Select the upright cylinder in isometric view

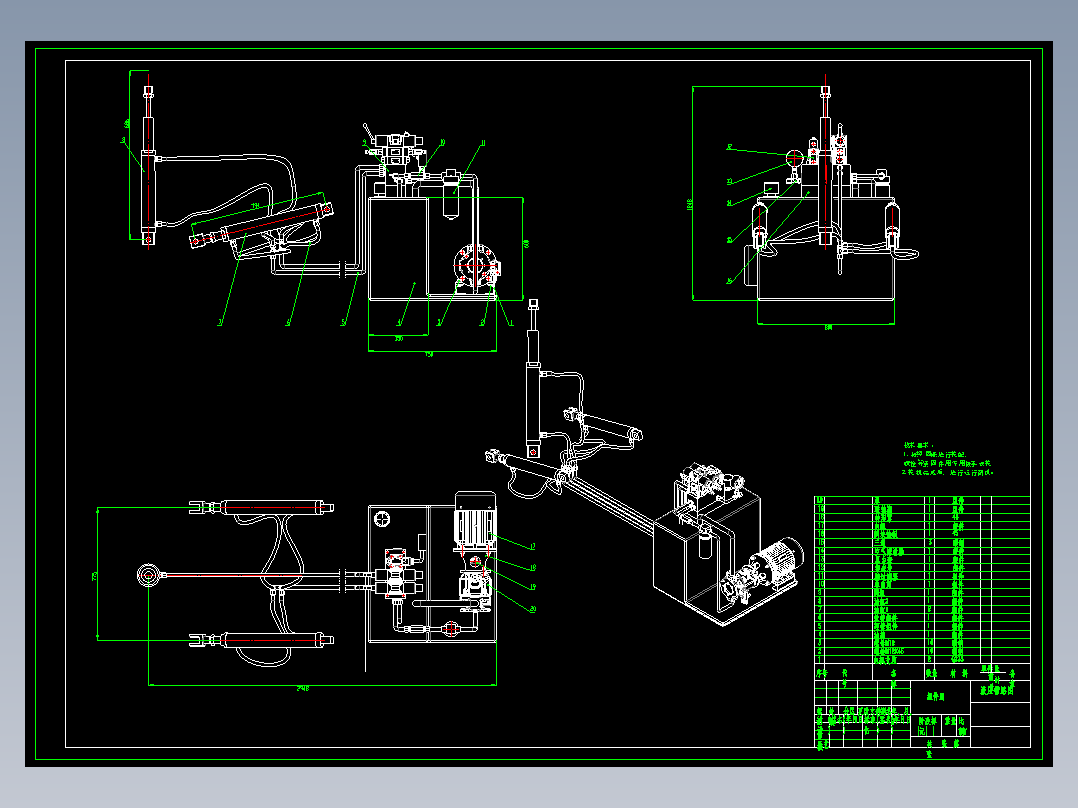coord(533,378)
